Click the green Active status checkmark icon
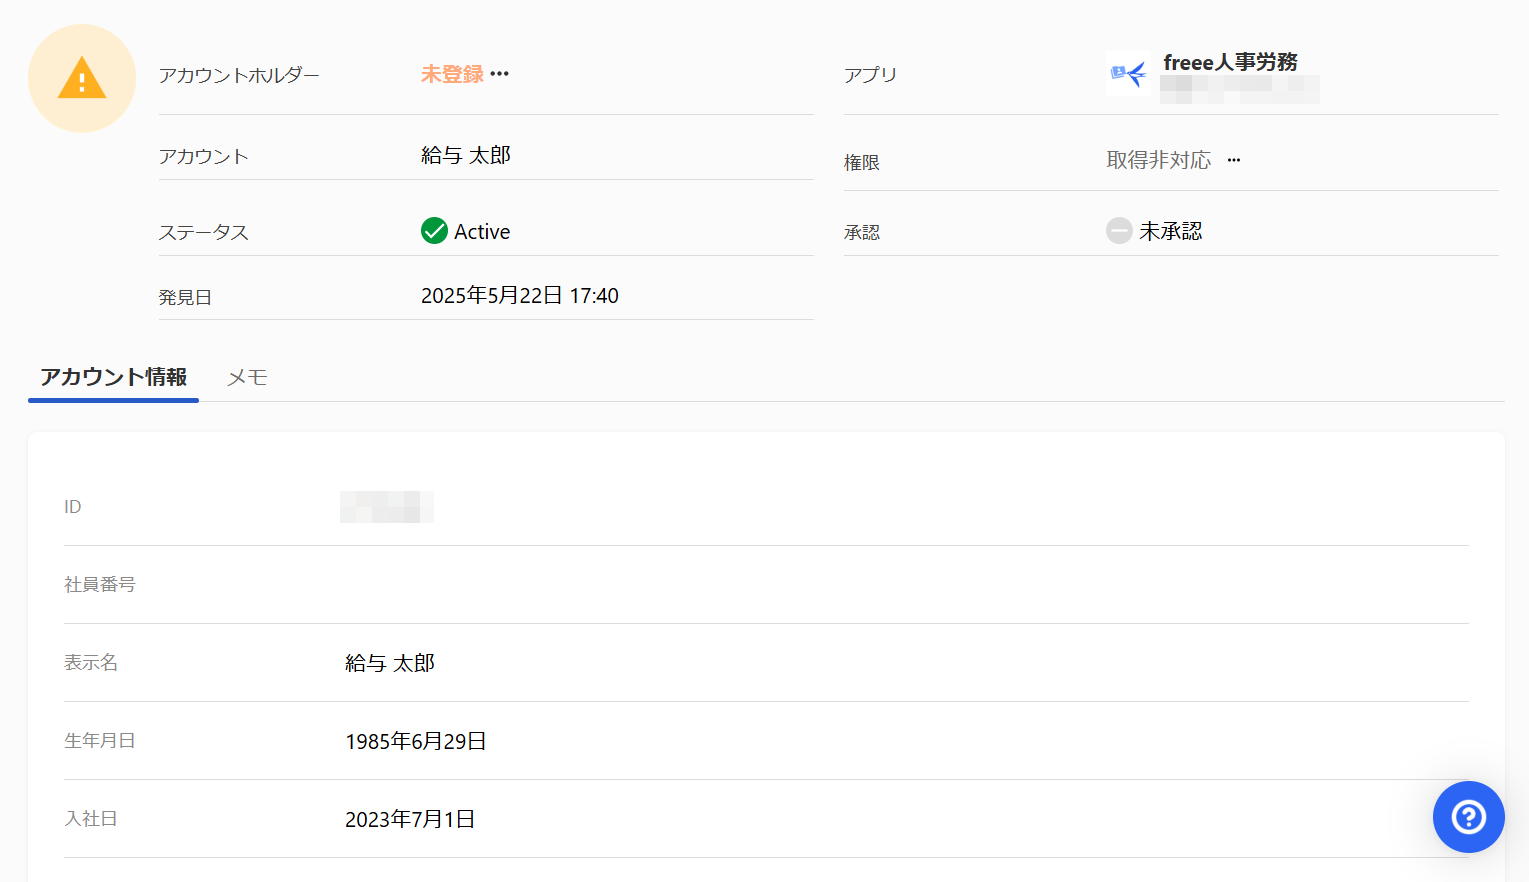Image resolution: width=1529 pixels, height=882 pixels. click(x=434, y=231)
